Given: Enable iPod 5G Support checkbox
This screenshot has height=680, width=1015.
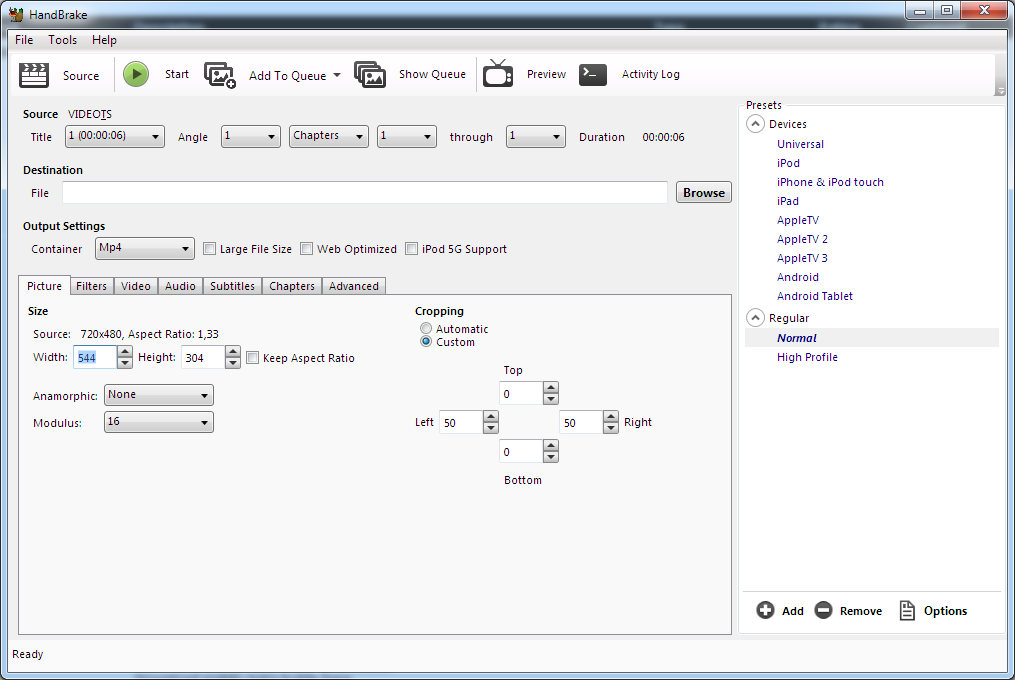Looking at the screenshot, I should coord(411,249).
